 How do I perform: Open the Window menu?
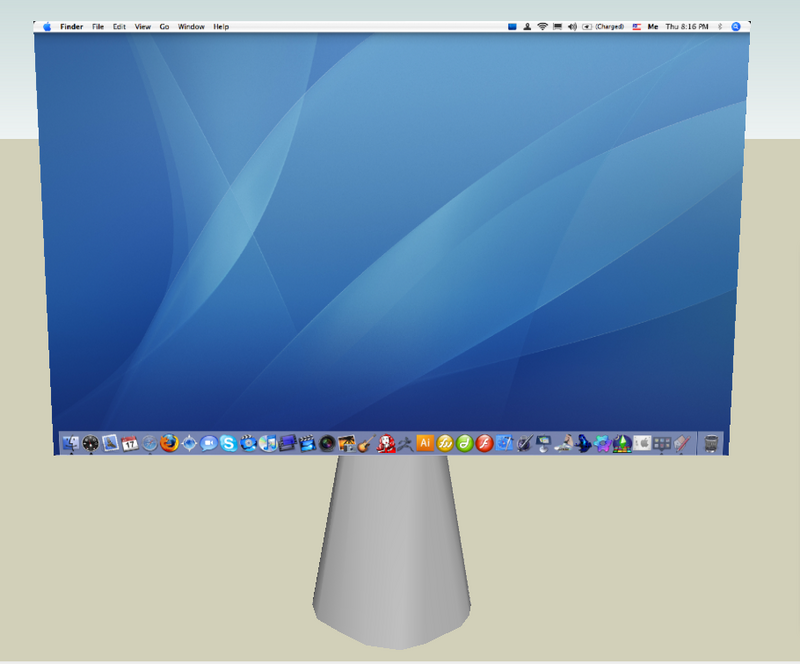click(x=191, y=27)
